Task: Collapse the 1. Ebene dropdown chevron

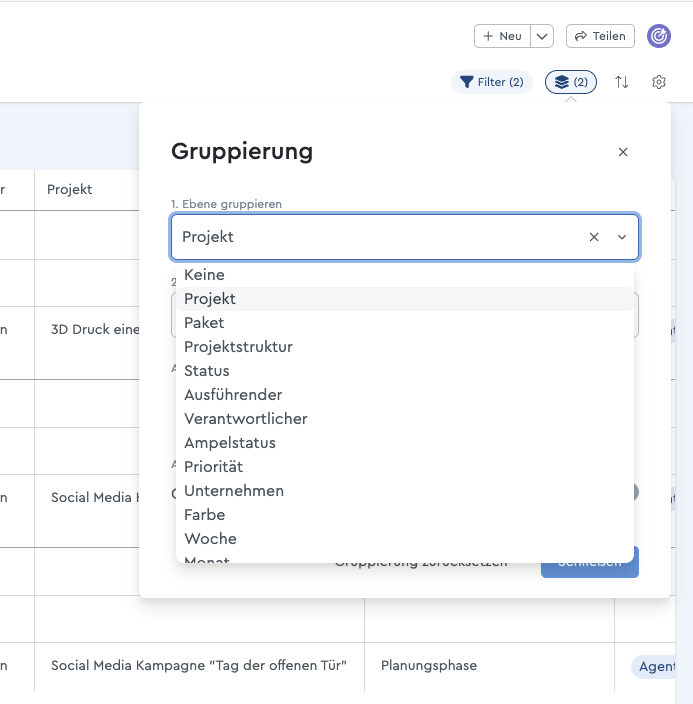Action: tap(622, 237)
